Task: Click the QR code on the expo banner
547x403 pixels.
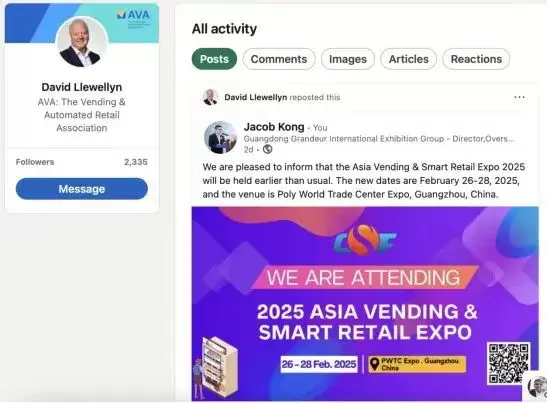Action: (509, 364)
